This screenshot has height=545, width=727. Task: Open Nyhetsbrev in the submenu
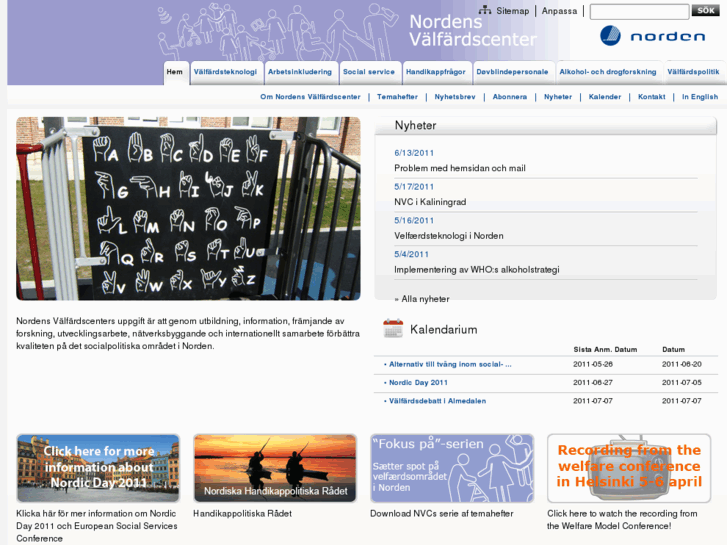click(x=455, y=97)
